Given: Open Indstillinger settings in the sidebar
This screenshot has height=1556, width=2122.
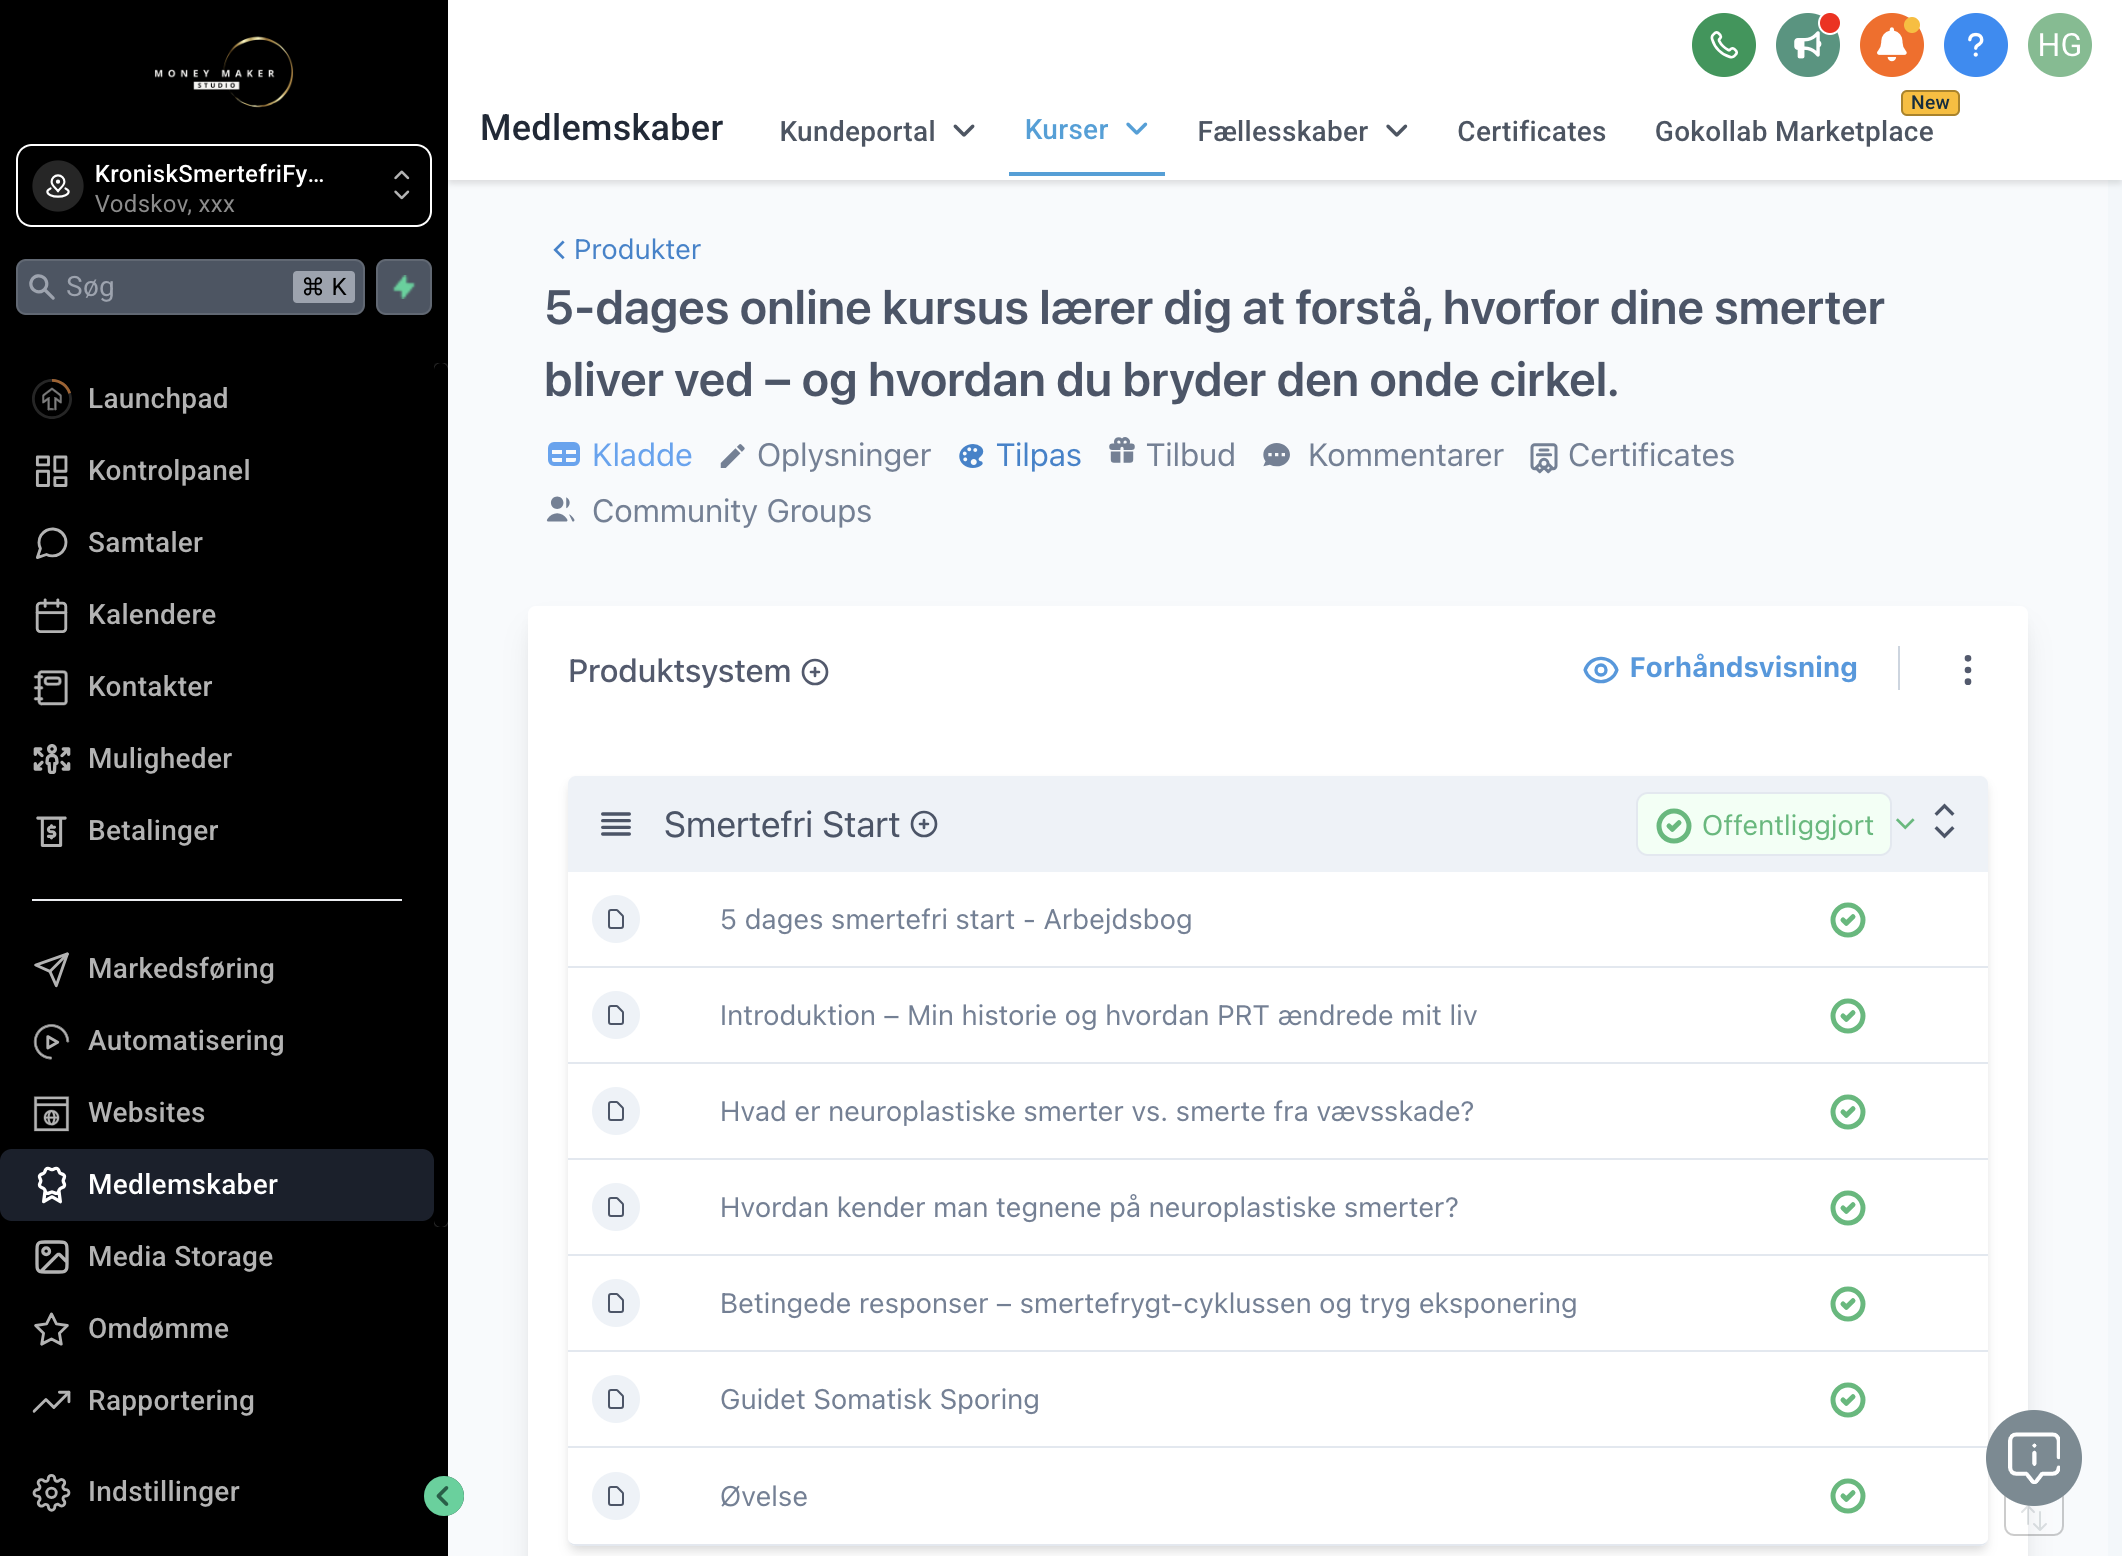Looking at the screenshot, I should pos(217,1491).
